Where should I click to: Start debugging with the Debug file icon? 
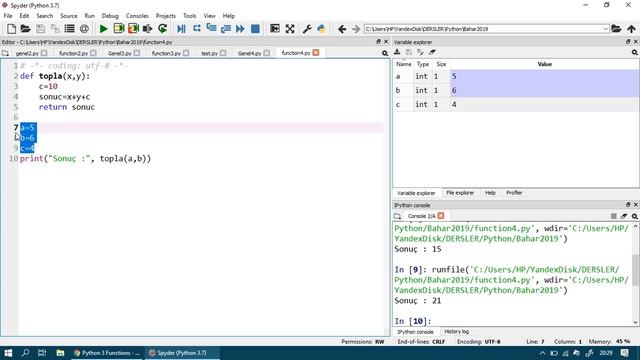pos(181,29)
